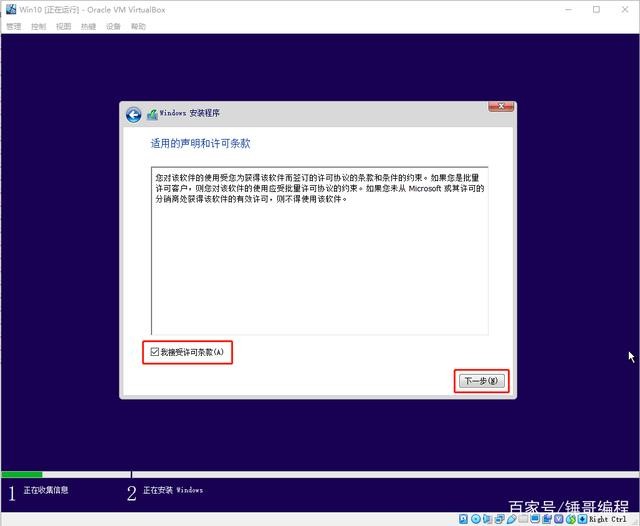This screenshot has width=640, height=526.
Task: Click the recording icon in status bar
Action: pos(547,519)
